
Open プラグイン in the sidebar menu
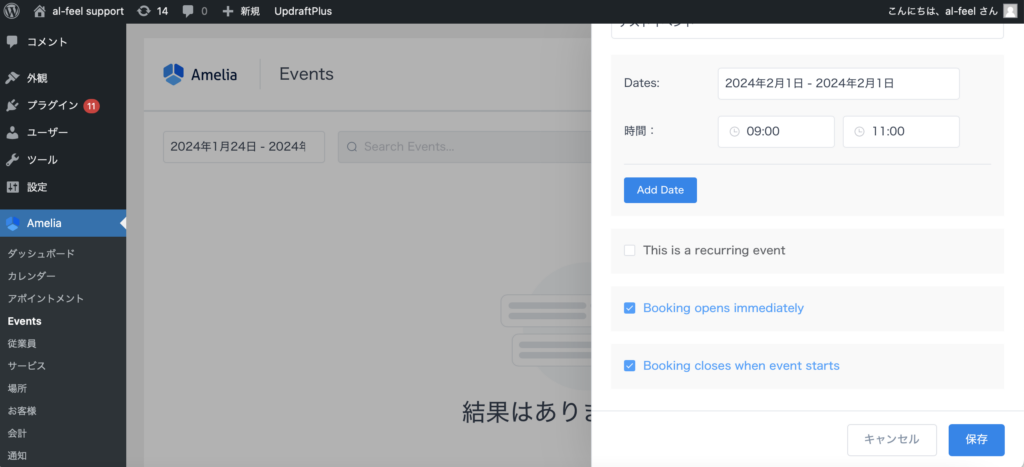[52, 105]
